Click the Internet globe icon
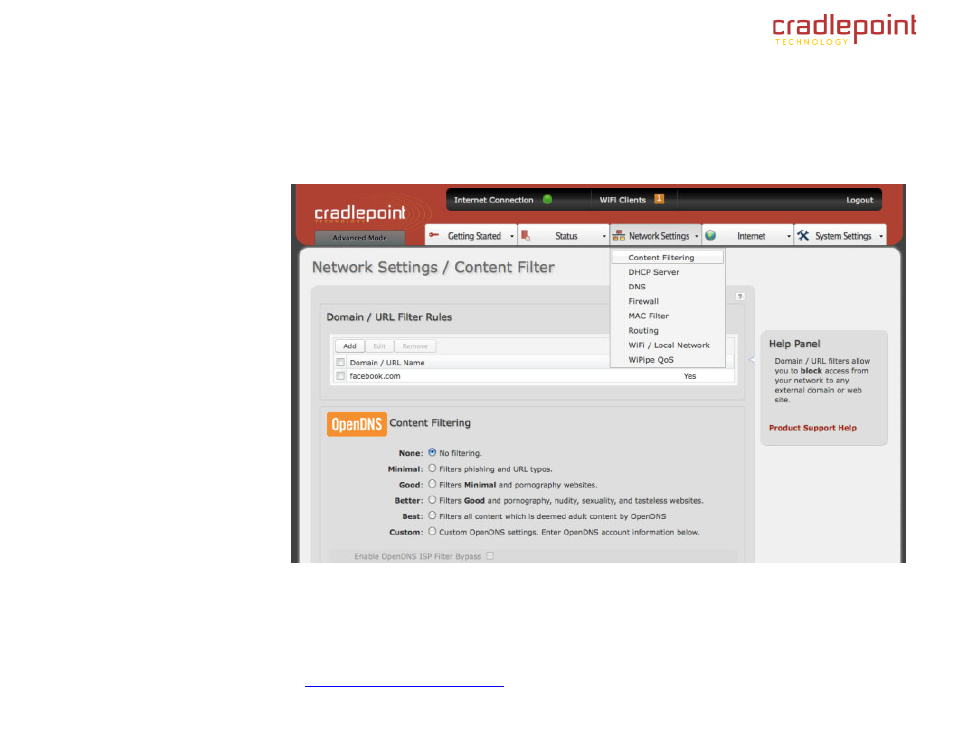Viewport: 954px width, 737px height. pos(711,236)
